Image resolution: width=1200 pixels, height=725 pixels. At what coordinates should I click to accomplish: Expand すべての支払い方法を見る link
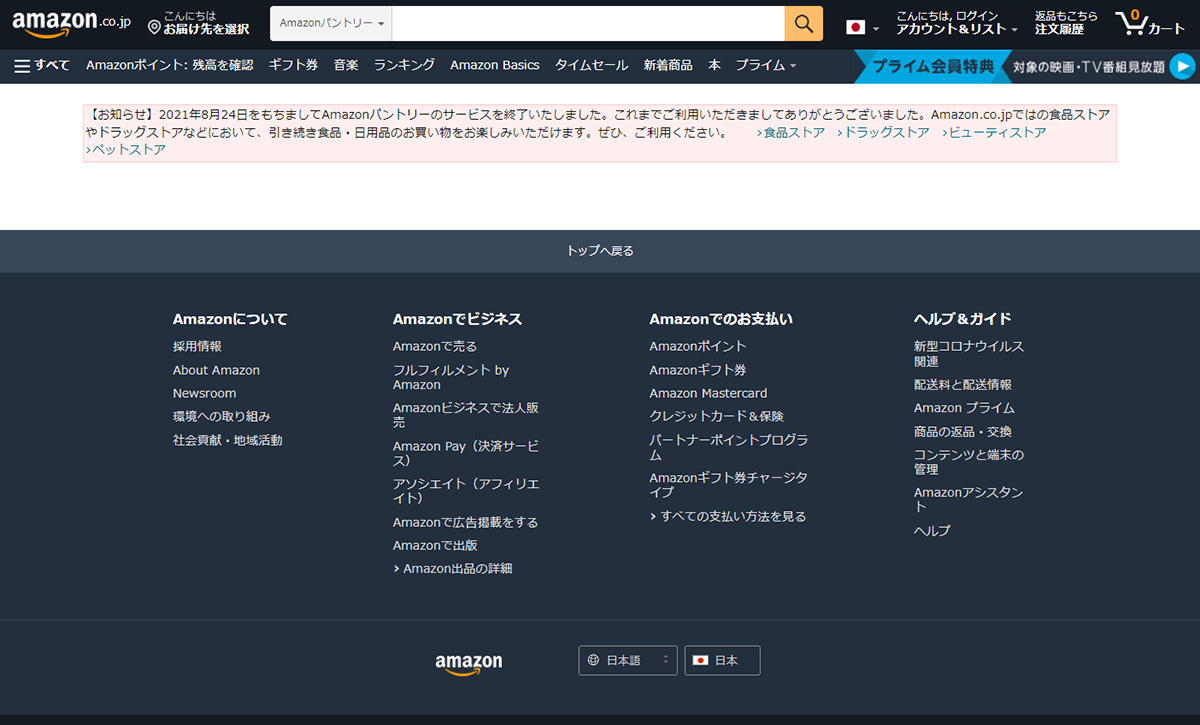(728, 516)
